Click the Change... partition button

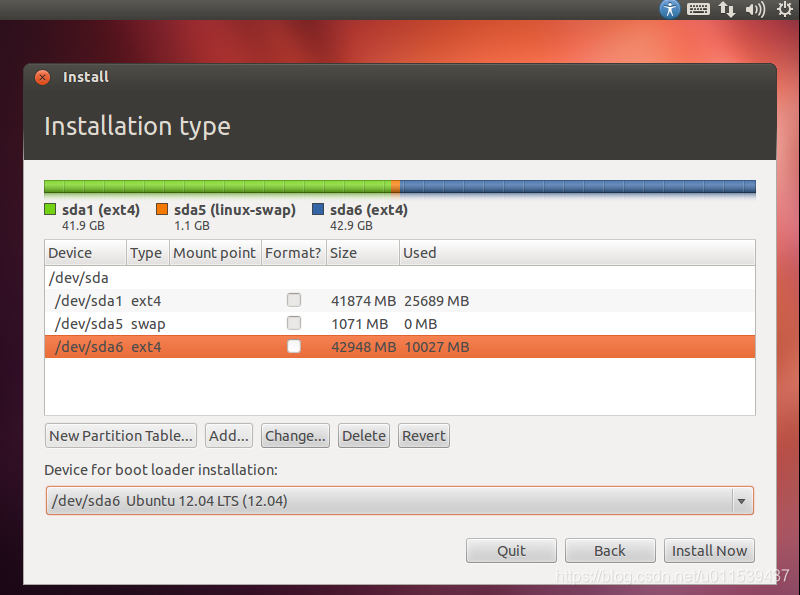(x=295, y=436)
